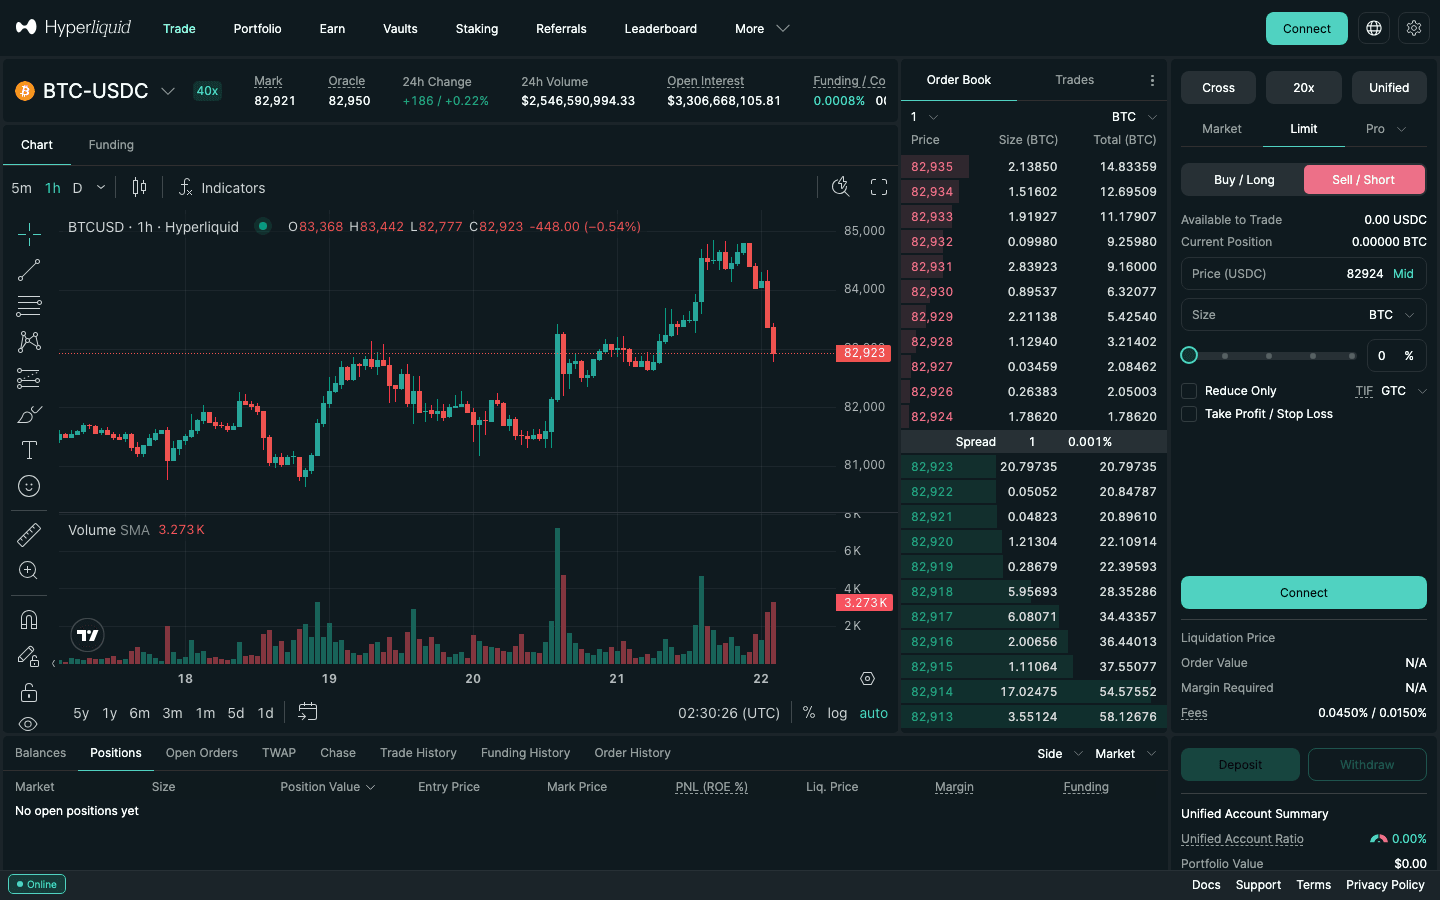Open language globe selector
The height and width of the screenshot is (900, 1440).
(1374, 29)
